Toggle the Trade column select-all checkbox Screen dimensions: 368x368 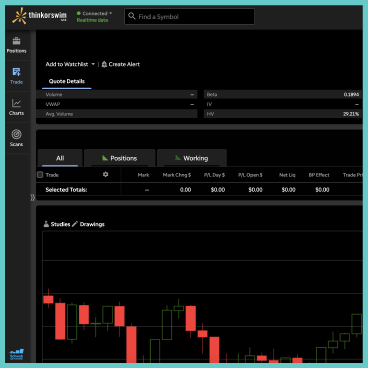pos(40,175)
